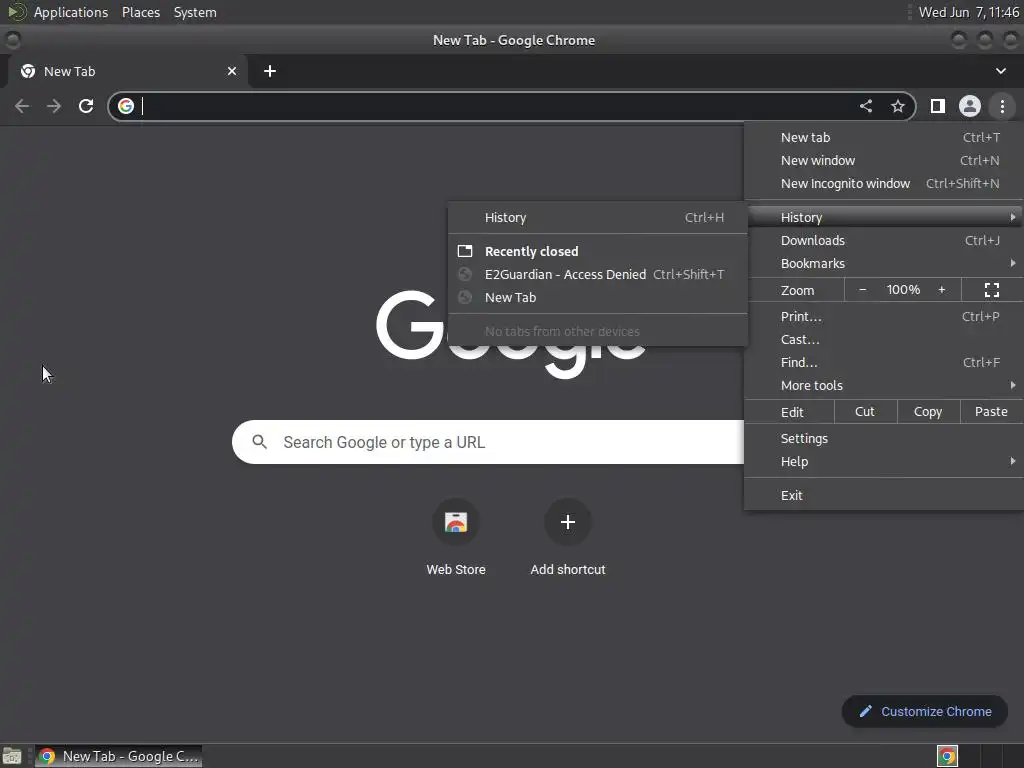The image size is (1024, 768).
Task: Click the Paste button in Edit row
Action: tap(991, 412)
